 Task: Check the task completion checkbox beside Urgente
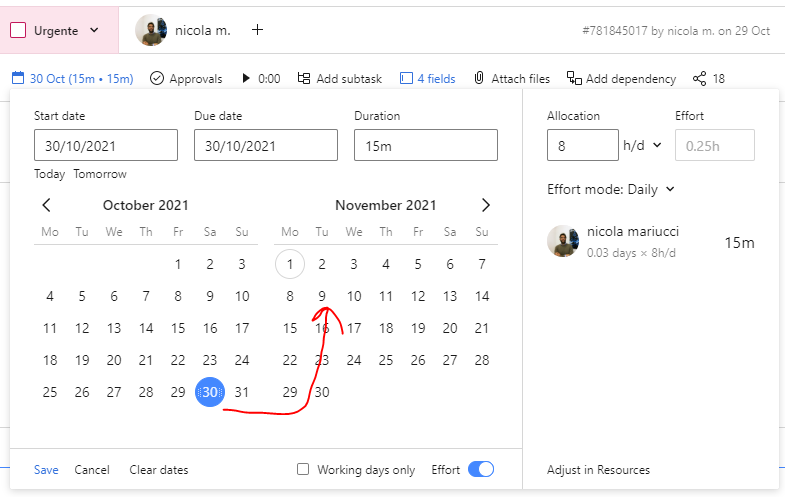point(18,30)
